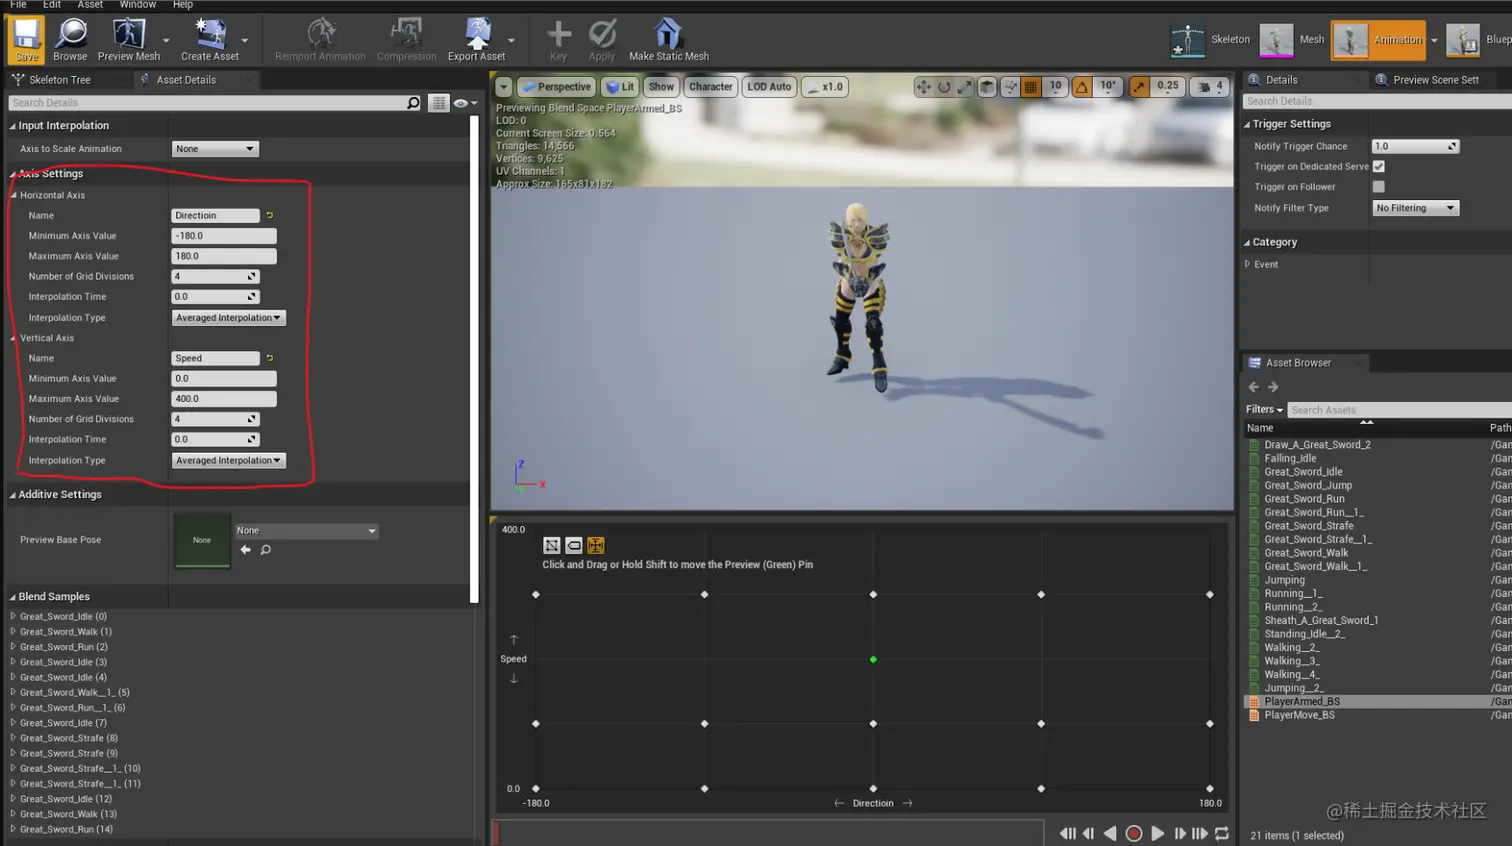Toggle scale snapping
This screenshot has height=846, width=1512.
tap(1139, 87)
